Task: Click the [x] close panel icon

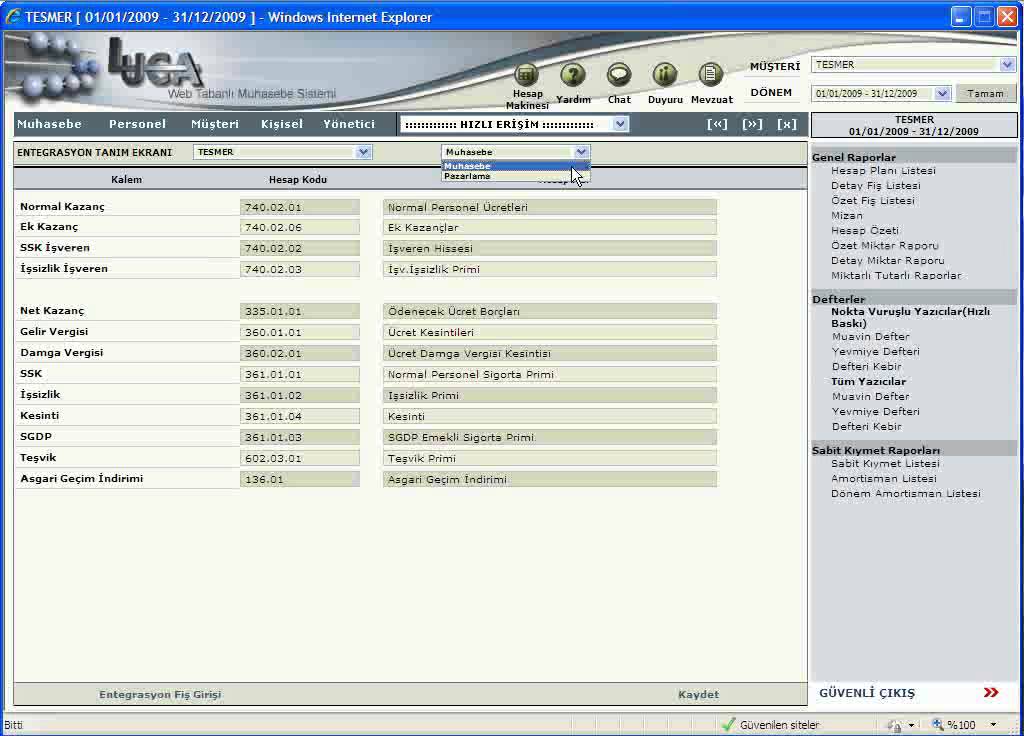Action: pyautogui.click(x=787, y=124)
